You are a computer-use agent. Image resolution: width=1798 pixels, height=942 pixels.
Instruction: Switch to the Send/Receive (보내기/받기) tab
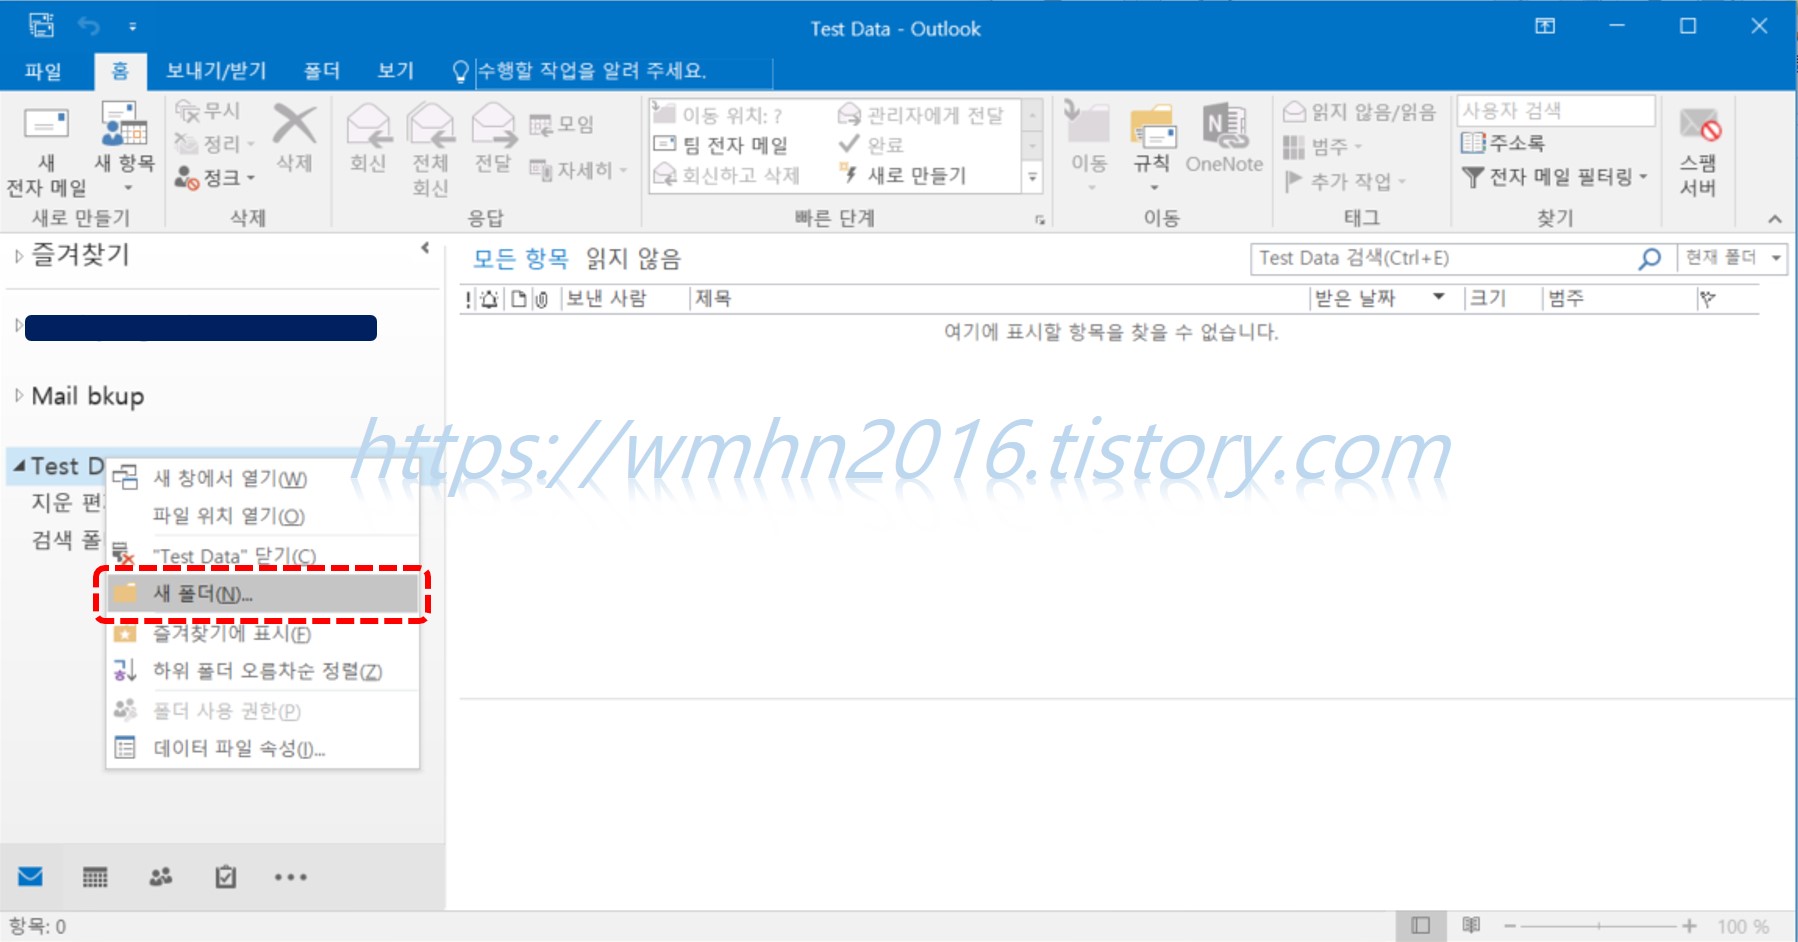pyautogui.click(x=216, y=71)
